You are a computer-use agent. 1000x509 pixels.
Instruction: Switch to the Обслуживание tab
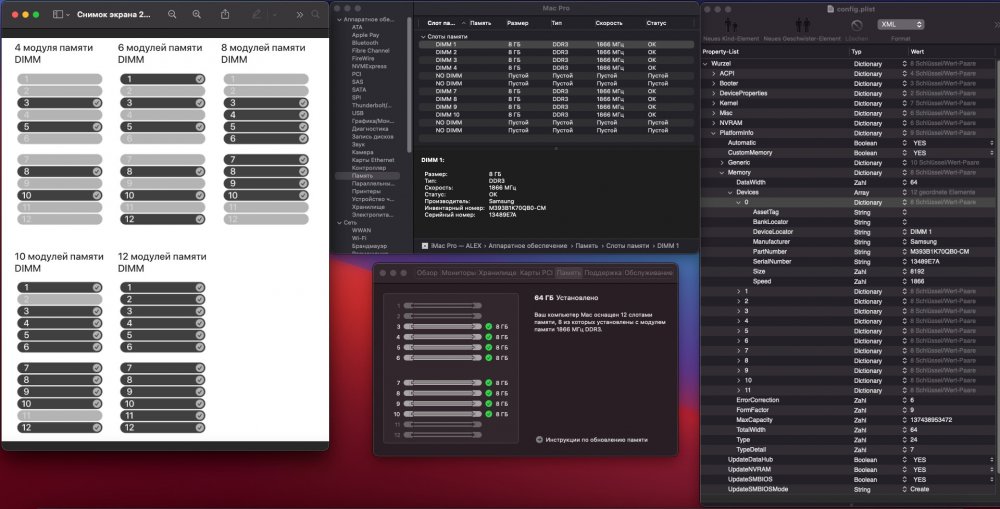point(648,273)
